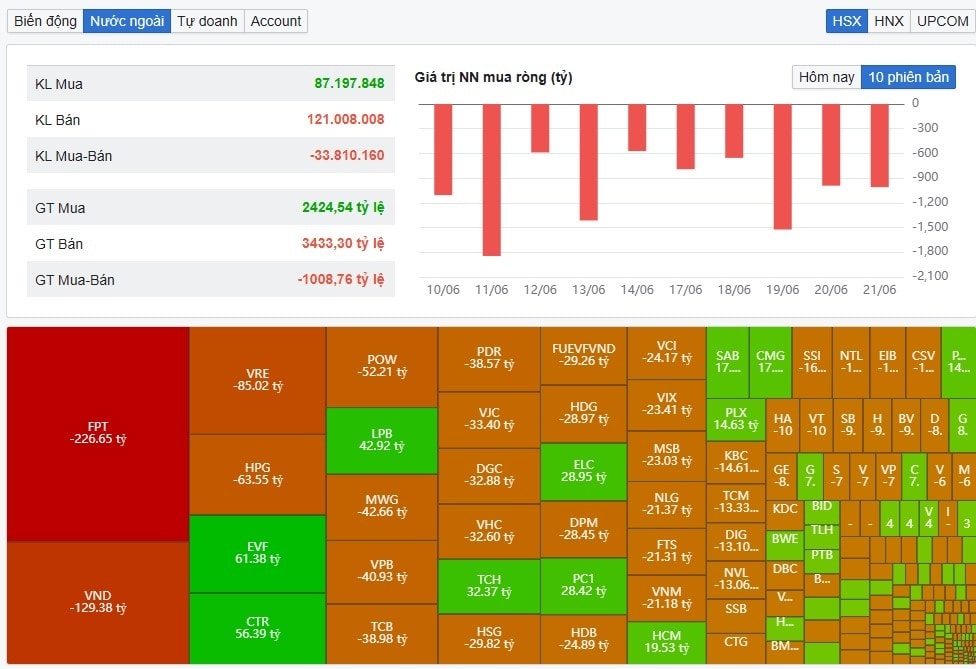Click the green CTR treemap cell
Screen dimensions: 976x669
click(x=258, y=629)
